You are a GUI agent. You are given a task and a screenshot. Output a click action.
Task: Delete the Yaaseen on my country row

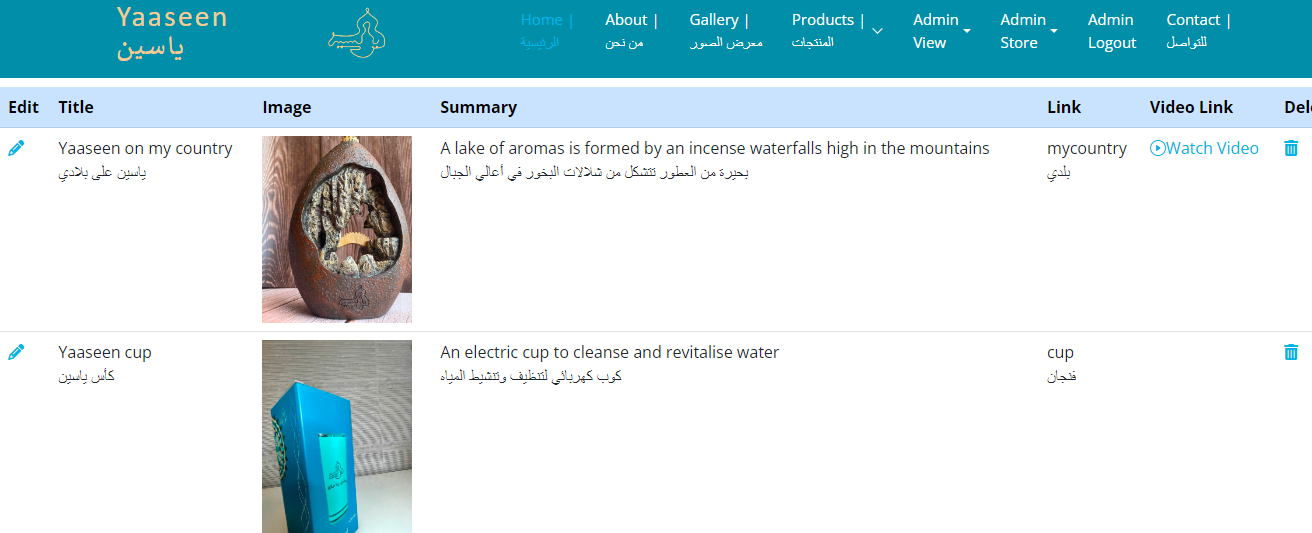pyautogui.click(x=1291, y=148)
